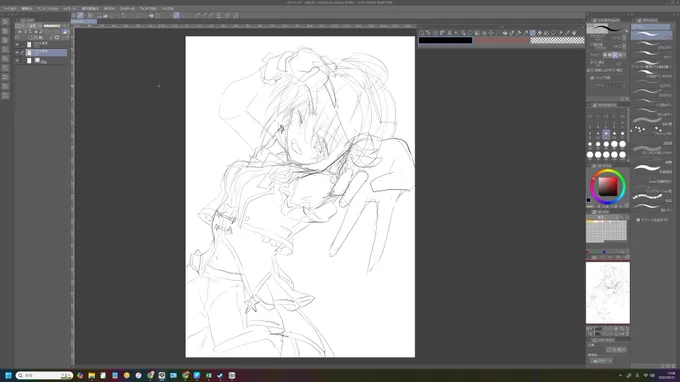The height and width of the screenshot is (382, 680).
Task: Expand the speed stabilization option
Action: pyautogui.click(x=589, y=70)
